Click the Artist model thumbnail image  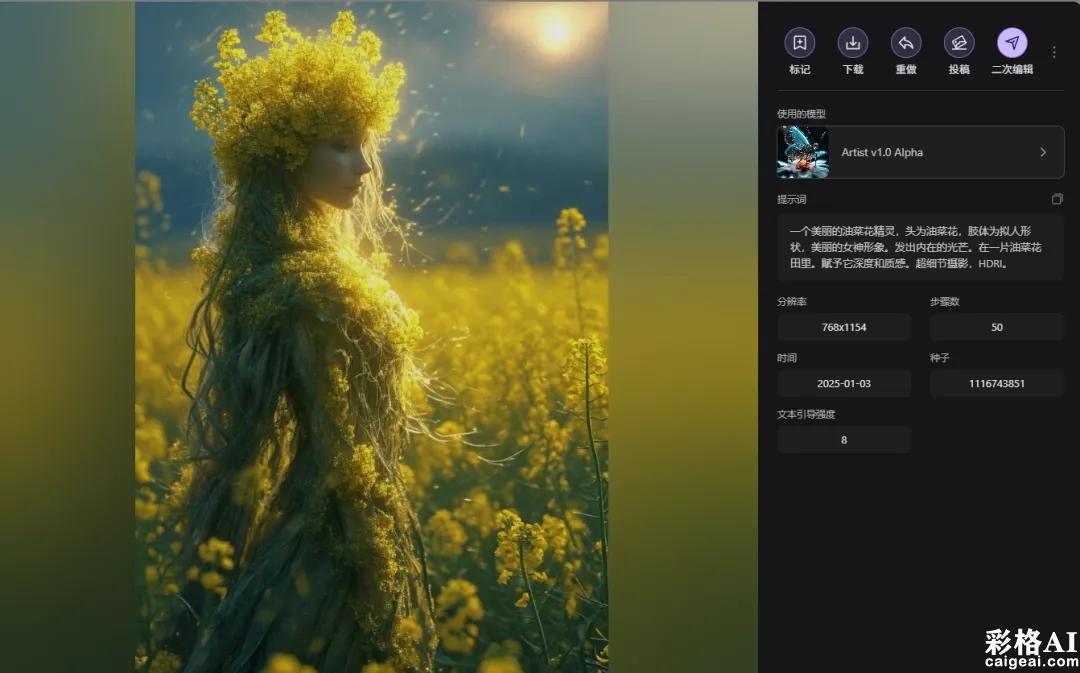(x=803, y=152)
